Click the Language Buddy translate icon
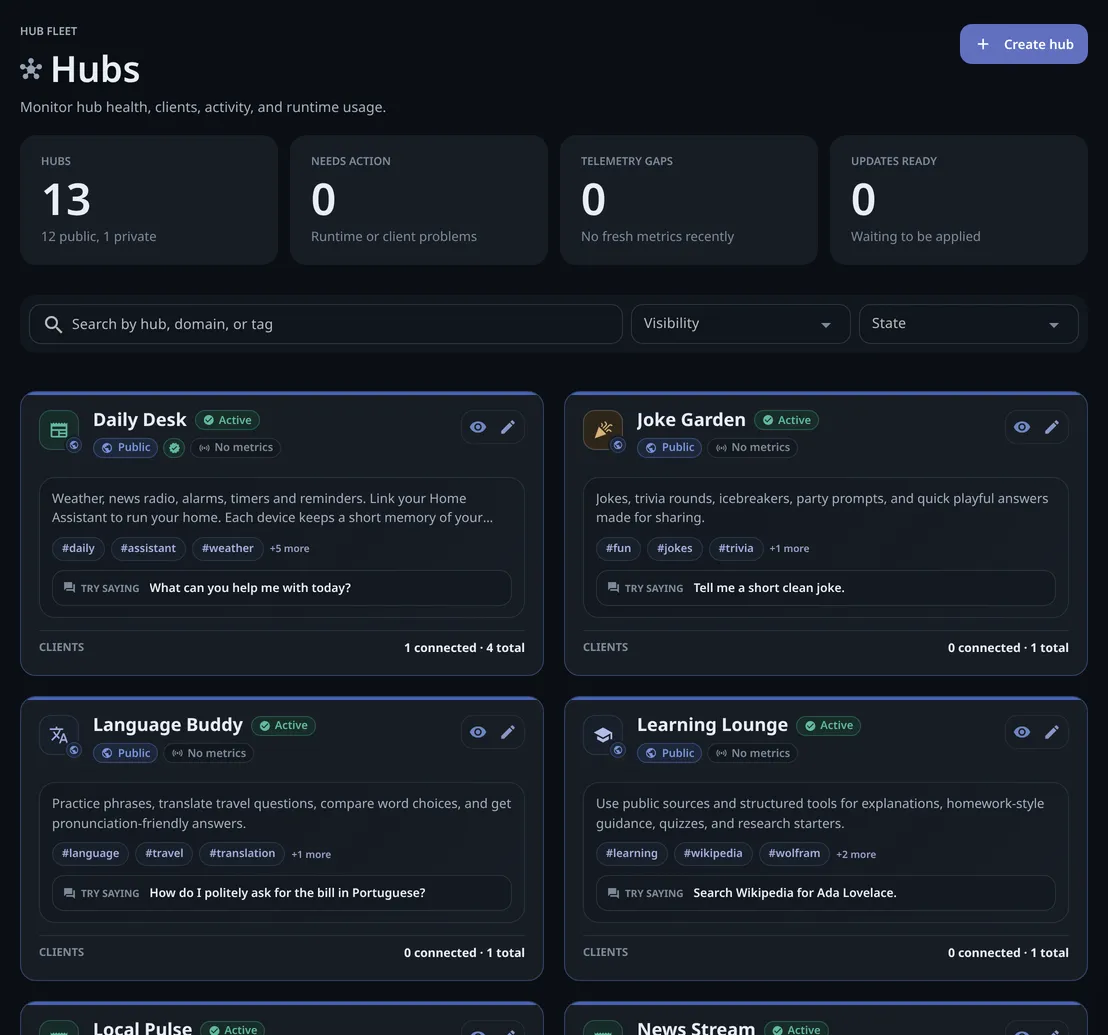 click(59, 735)
